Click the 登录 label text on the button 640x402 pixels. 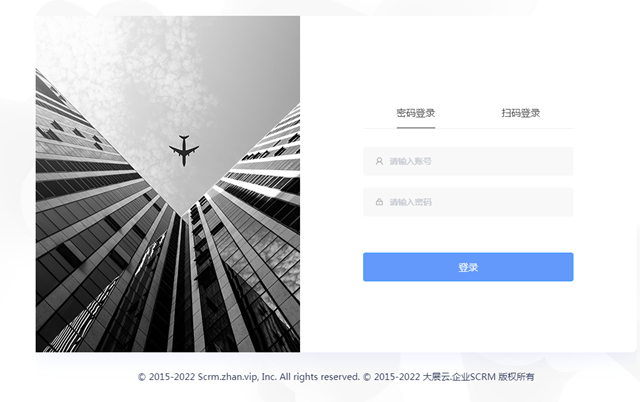[x=468, y=267]
